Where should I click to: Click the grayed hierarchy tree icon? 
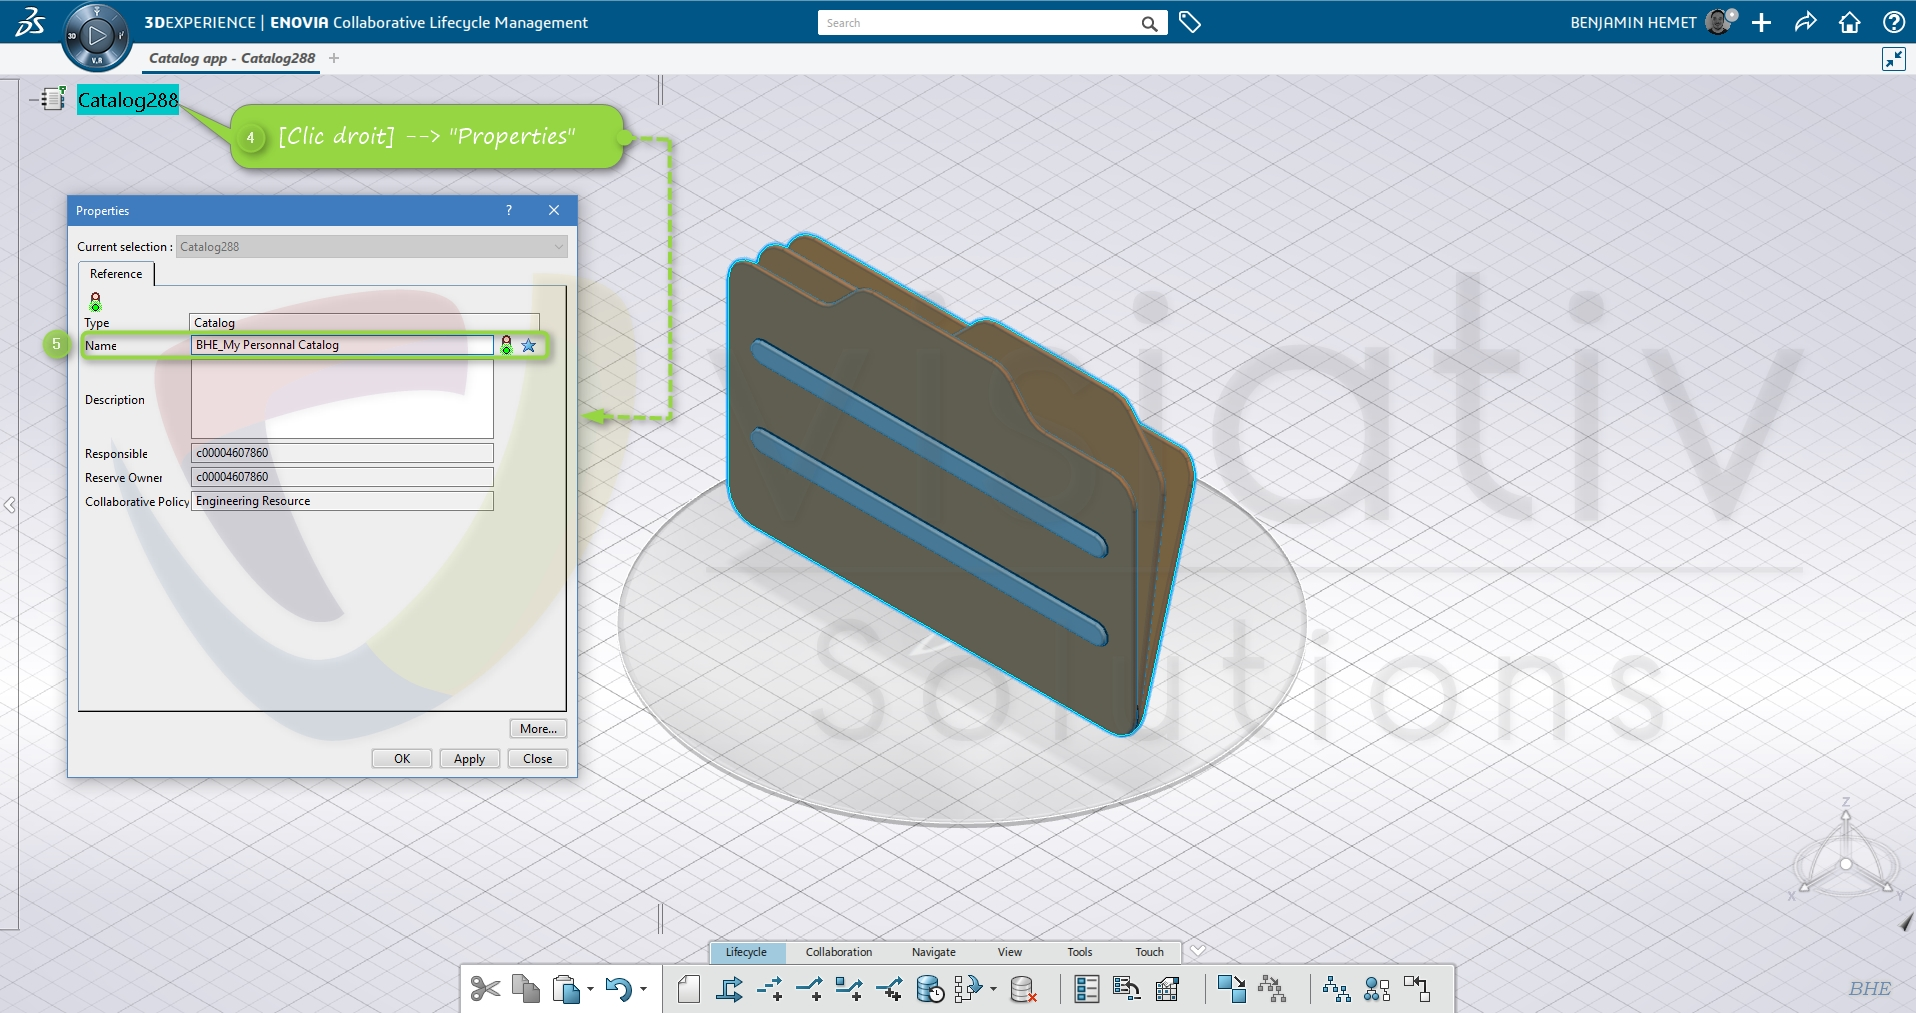coord(1272,990)
